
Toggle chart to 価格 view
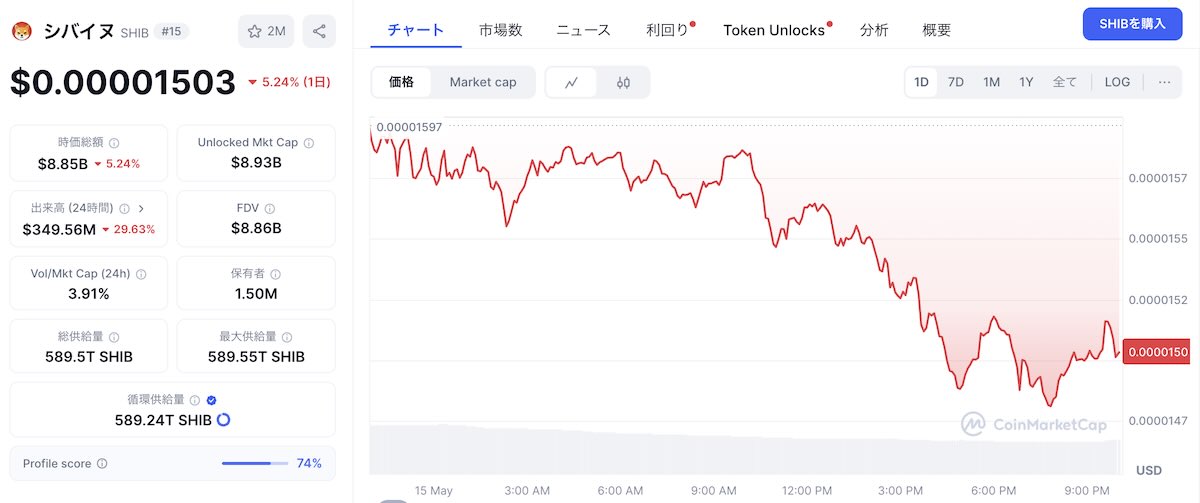coord(402,82)
